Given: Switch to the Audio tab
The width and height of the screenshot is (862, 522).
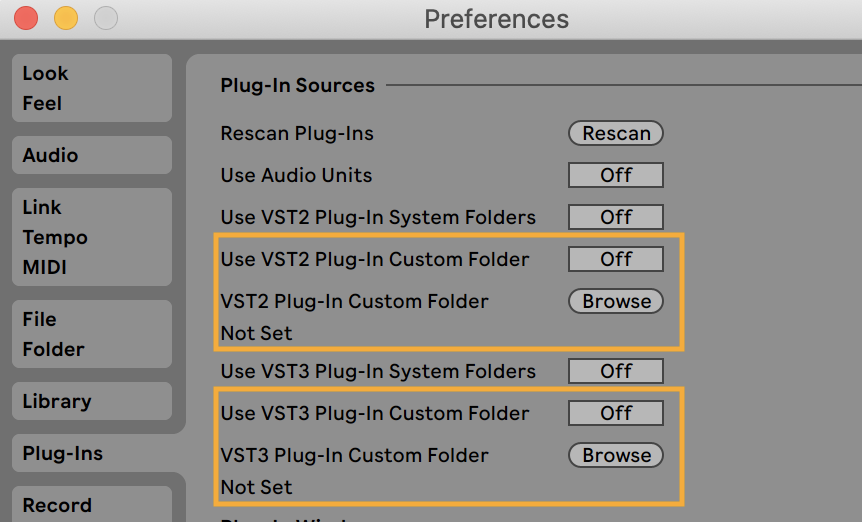Looking at the screenshot, I should click(x=90, y=155).
